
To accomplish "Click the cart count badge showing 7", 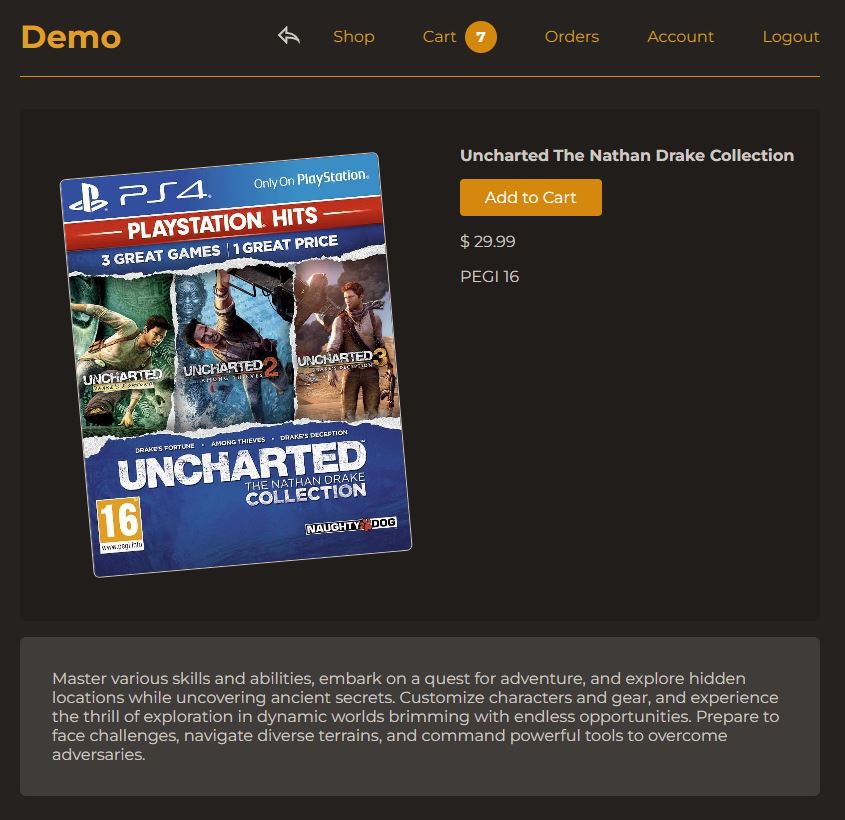I will (481, 37).
